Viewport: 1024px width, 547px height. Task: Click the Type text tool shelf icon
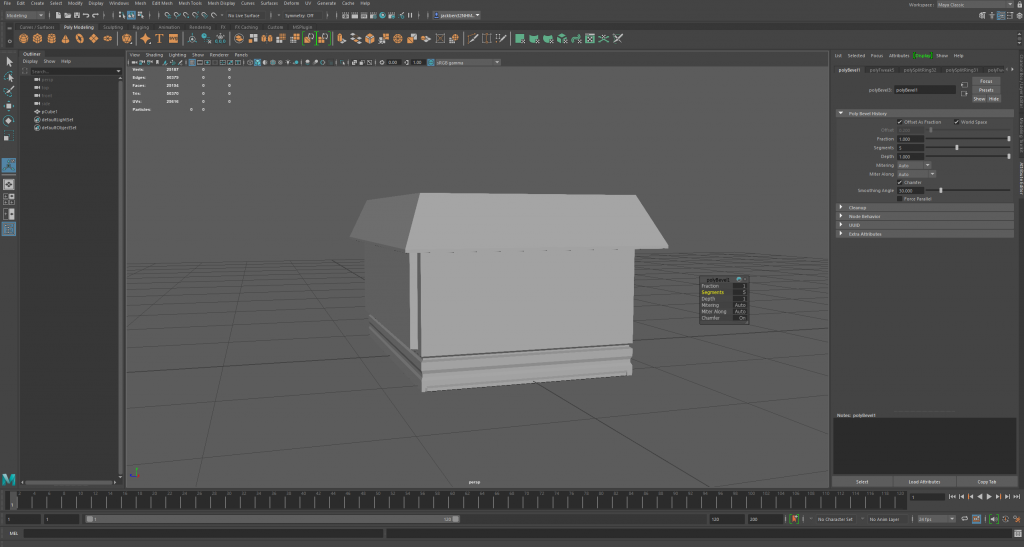click(x=159, y=39)
